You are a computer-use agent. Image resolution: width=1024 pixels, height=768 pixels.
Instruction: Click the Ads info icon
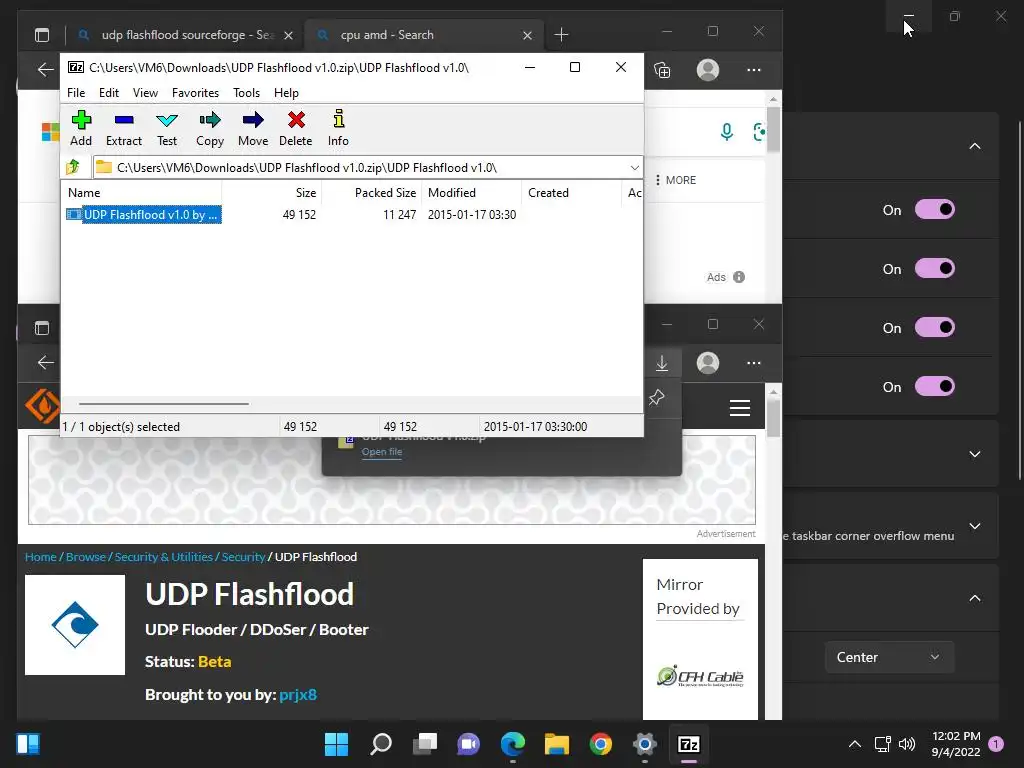click(x=739, y=277)
